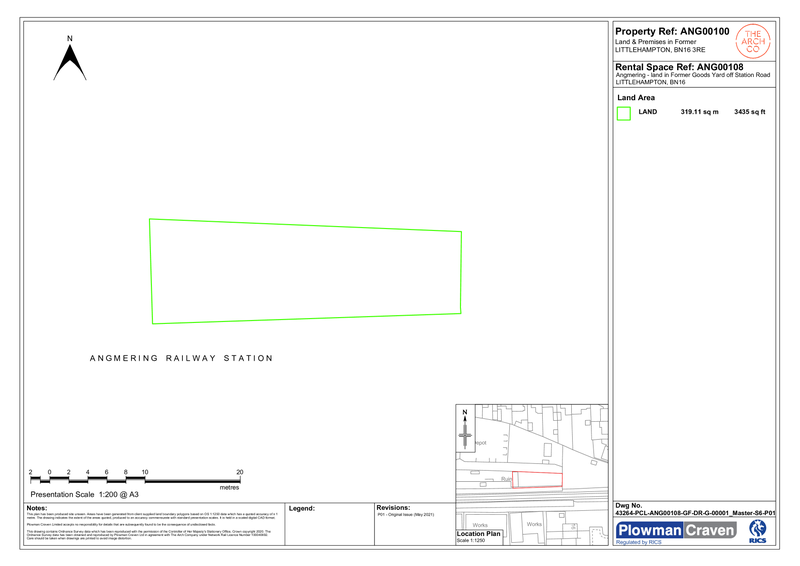Click the Regulated by RICS text
This screenshot has width=800, height=566.
639,542
